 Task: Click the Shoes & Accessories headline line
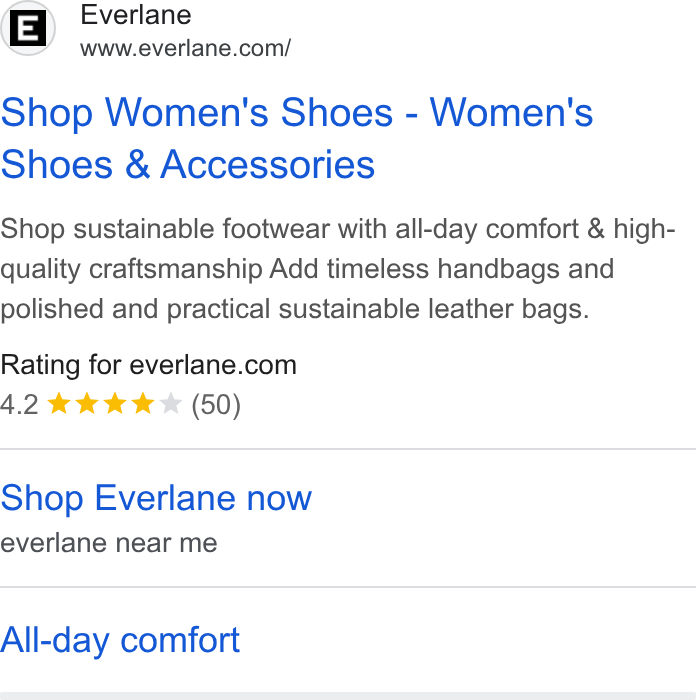point(188,165)
